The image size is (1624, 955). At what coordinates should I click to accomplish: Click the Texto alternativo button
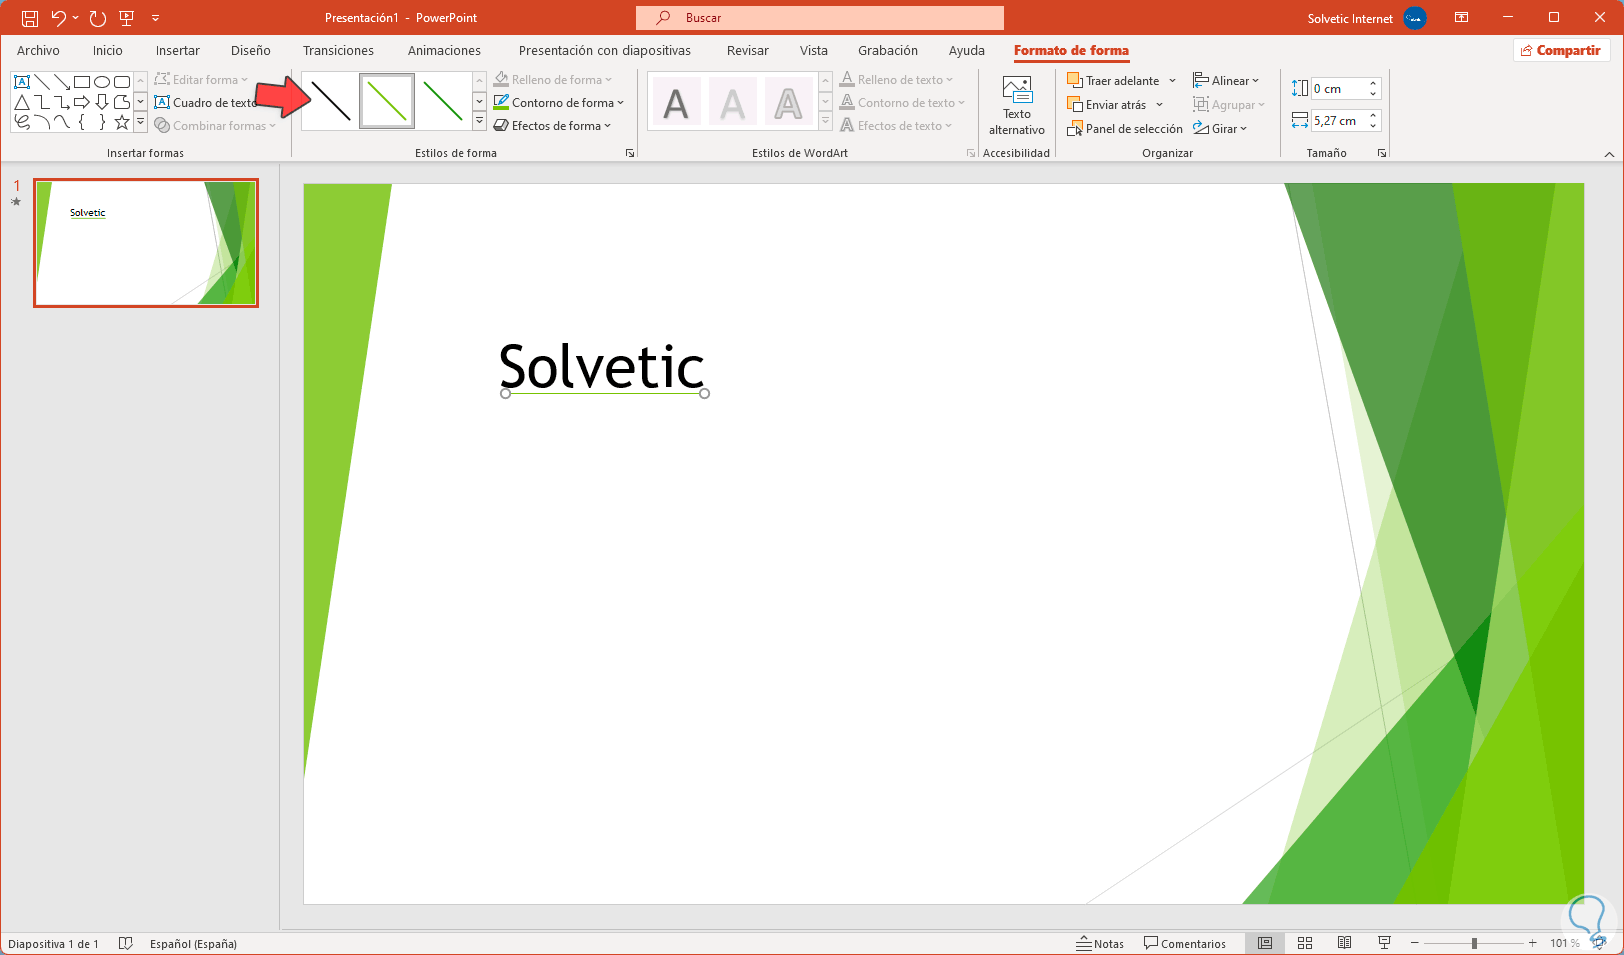coord(1017,106)
